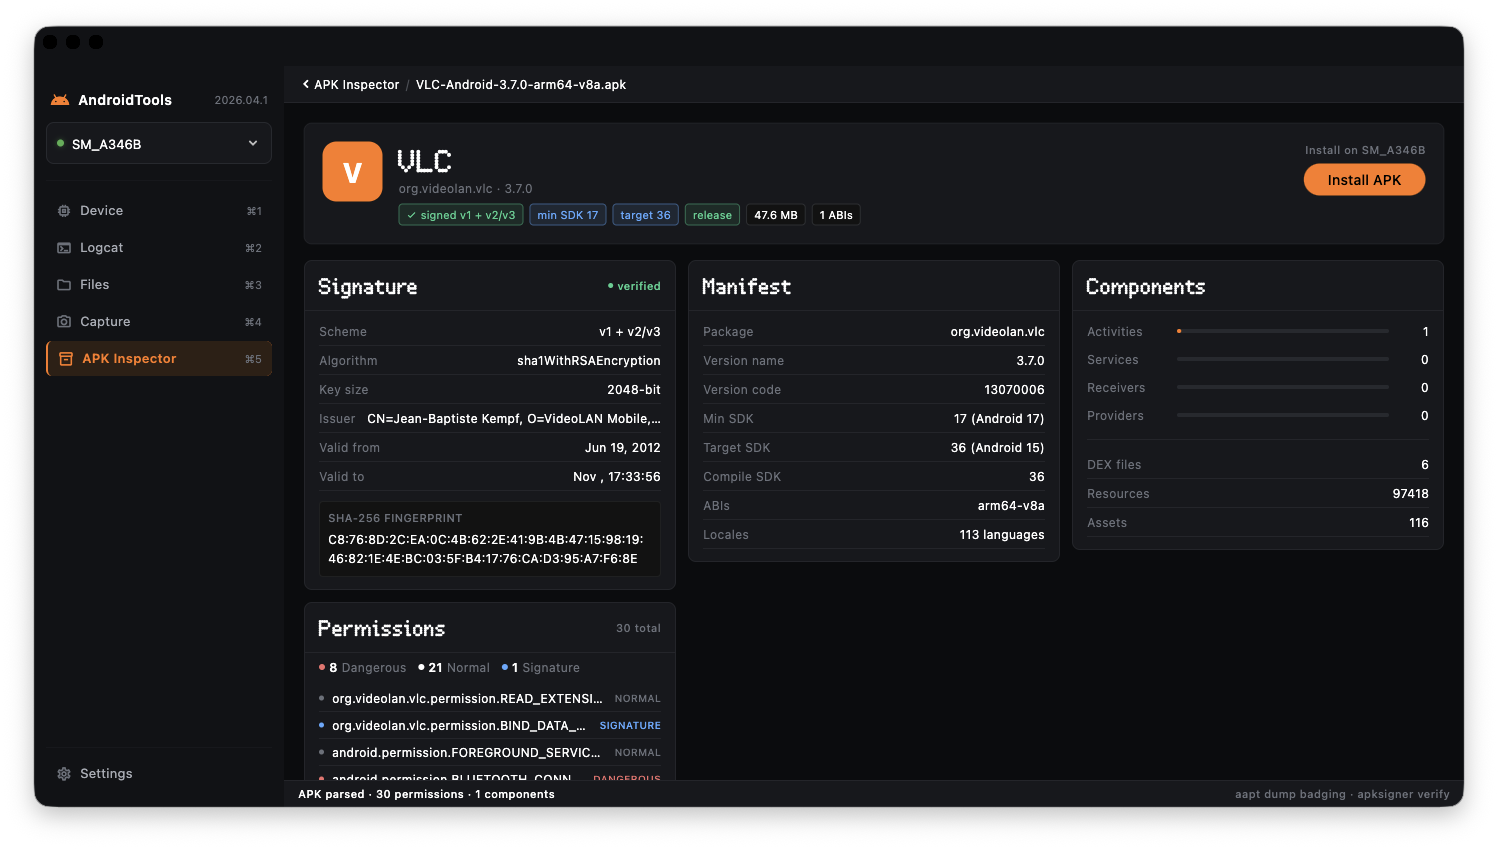This screenshot has height=849, width=1498.
Task: Select the FOREGROUND_SERVIC... permission row
Action: tap(490, 753)
